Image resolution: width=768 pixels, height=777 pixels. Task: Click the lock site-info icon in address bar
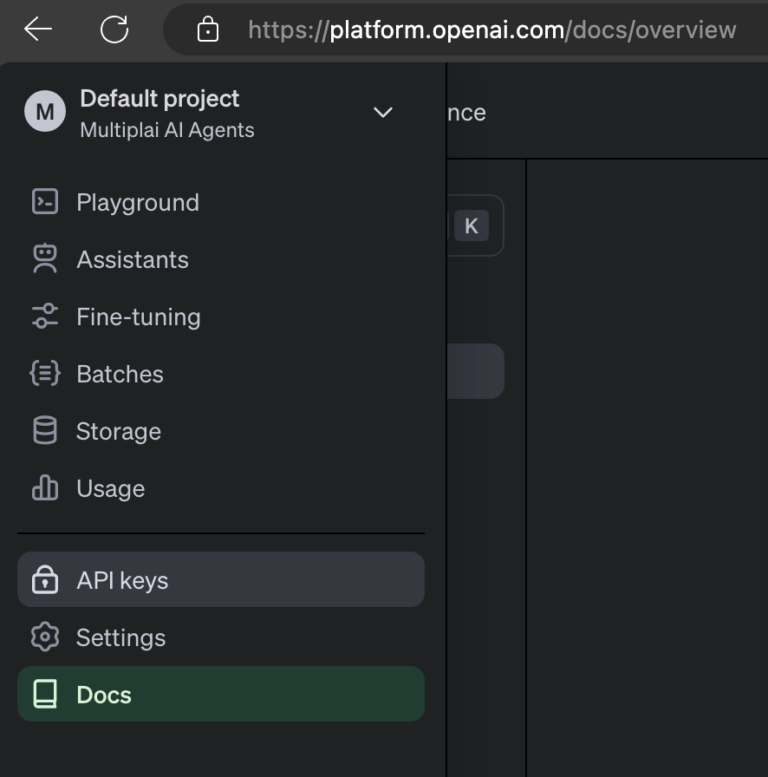(208, 29)
